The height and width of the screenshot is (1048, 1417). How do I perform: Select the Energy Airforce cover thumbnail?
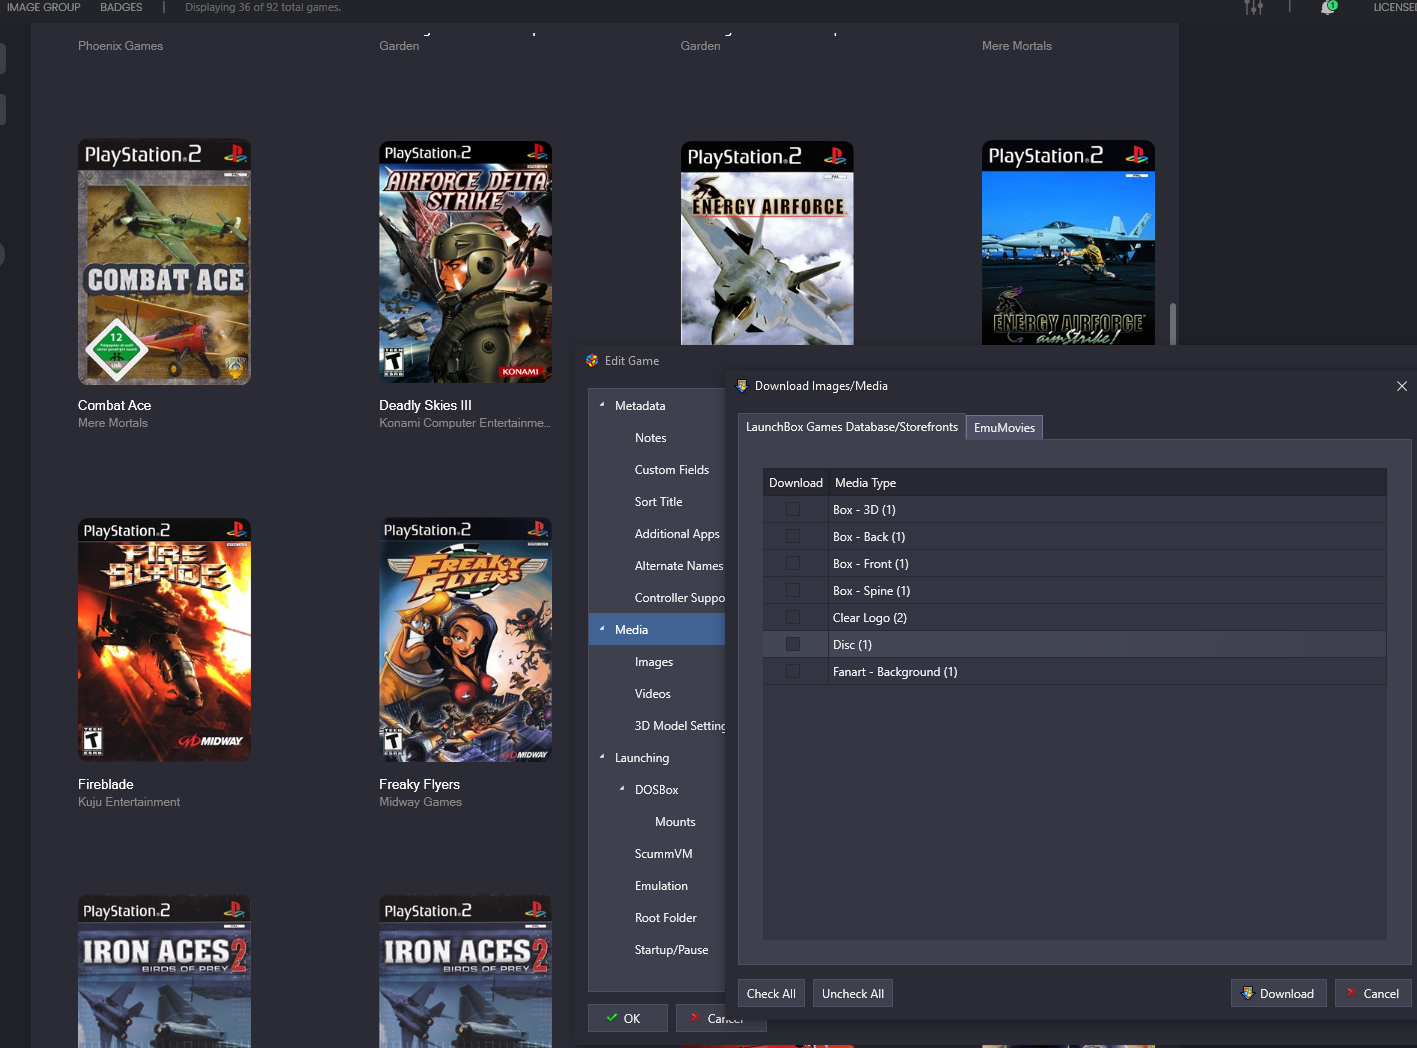coord(767,244)
